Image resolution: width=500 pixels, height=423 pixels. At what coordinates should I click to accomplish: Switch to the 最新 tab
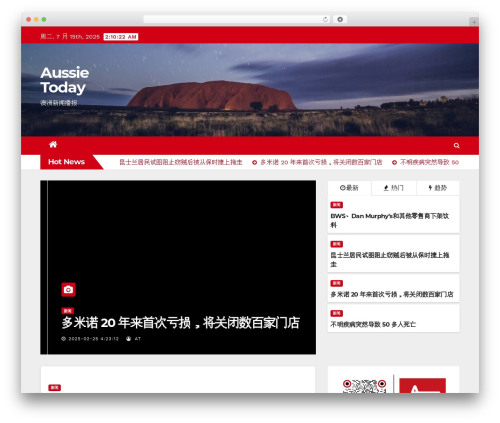(349, 188)
